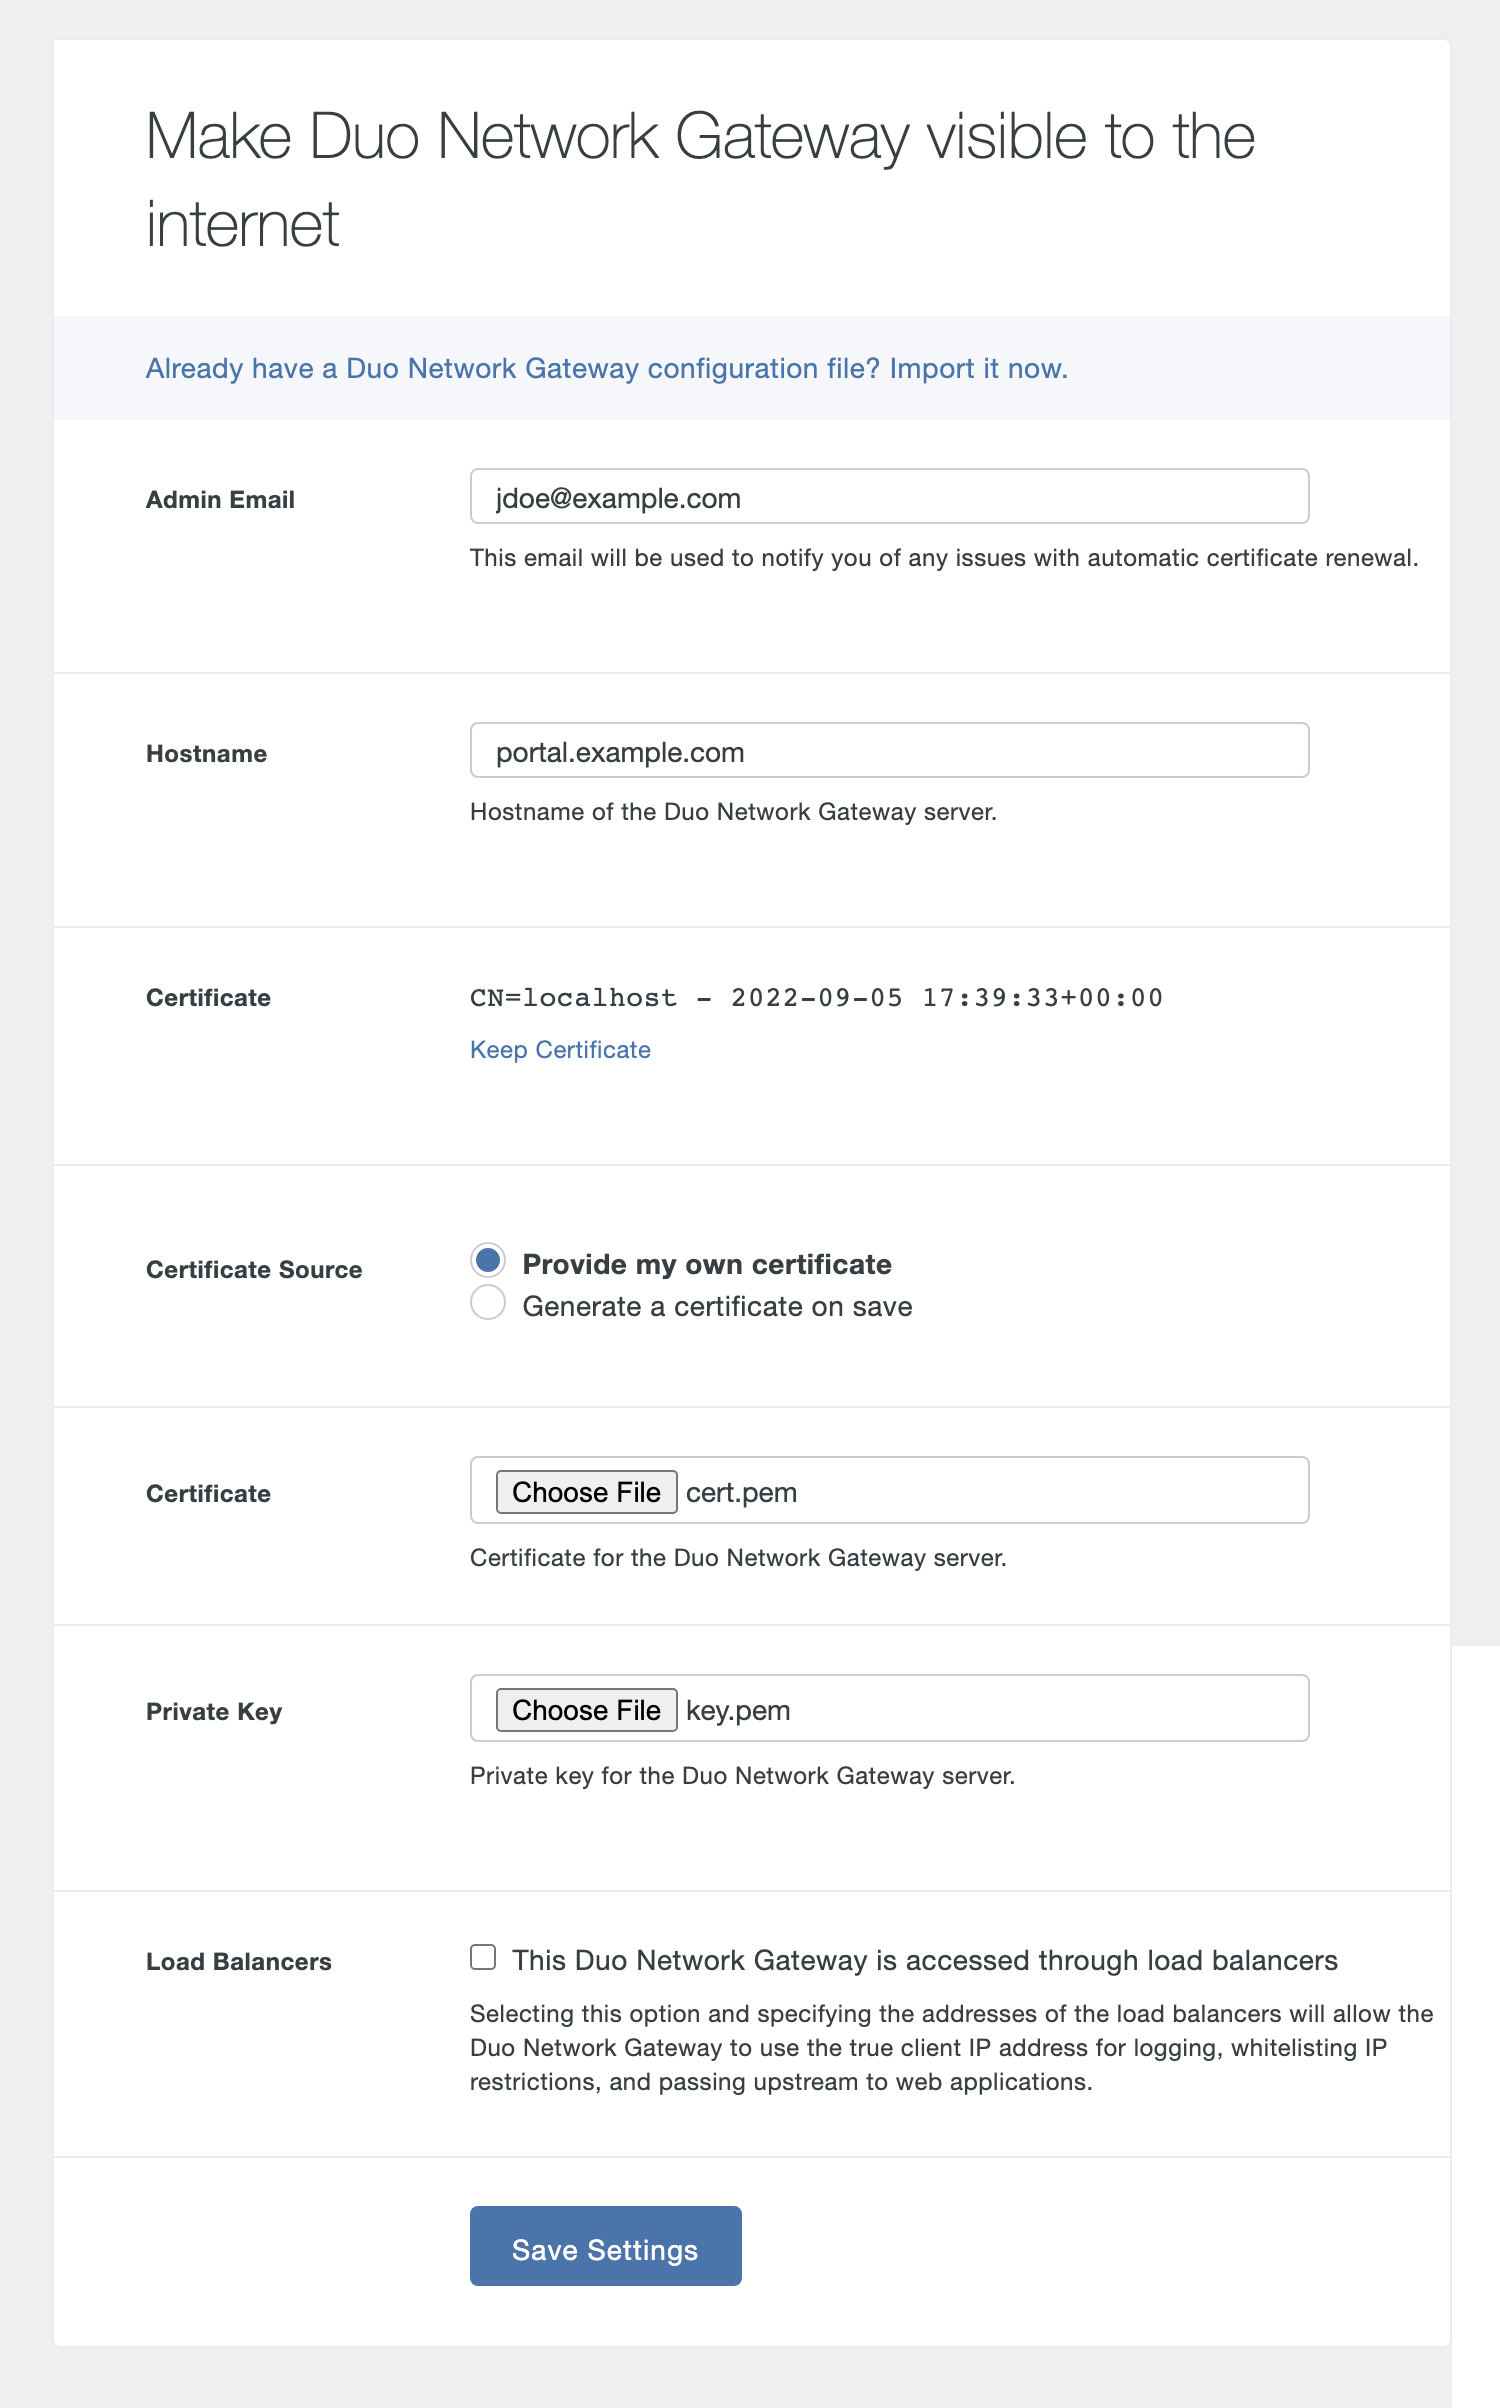
Task: Click the Private Key label
Action: [214, 1712]
